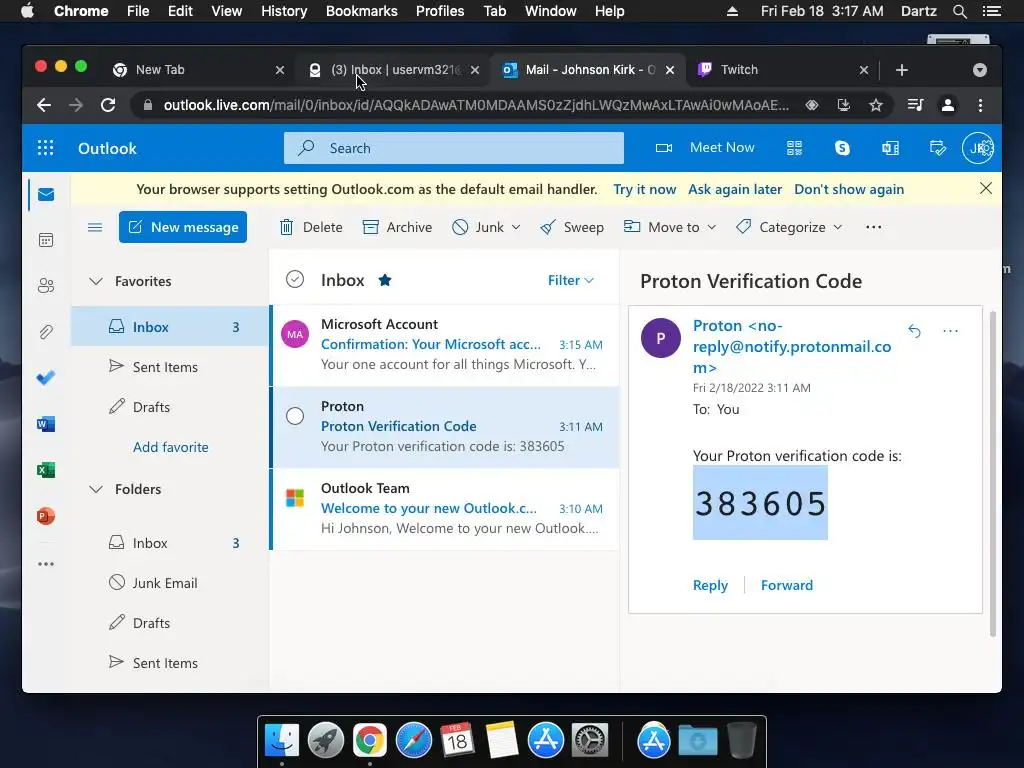Image resolution: width=1024 pixels, height=768 pixels.
Task: Click Ask again later link
Action: 735,189
